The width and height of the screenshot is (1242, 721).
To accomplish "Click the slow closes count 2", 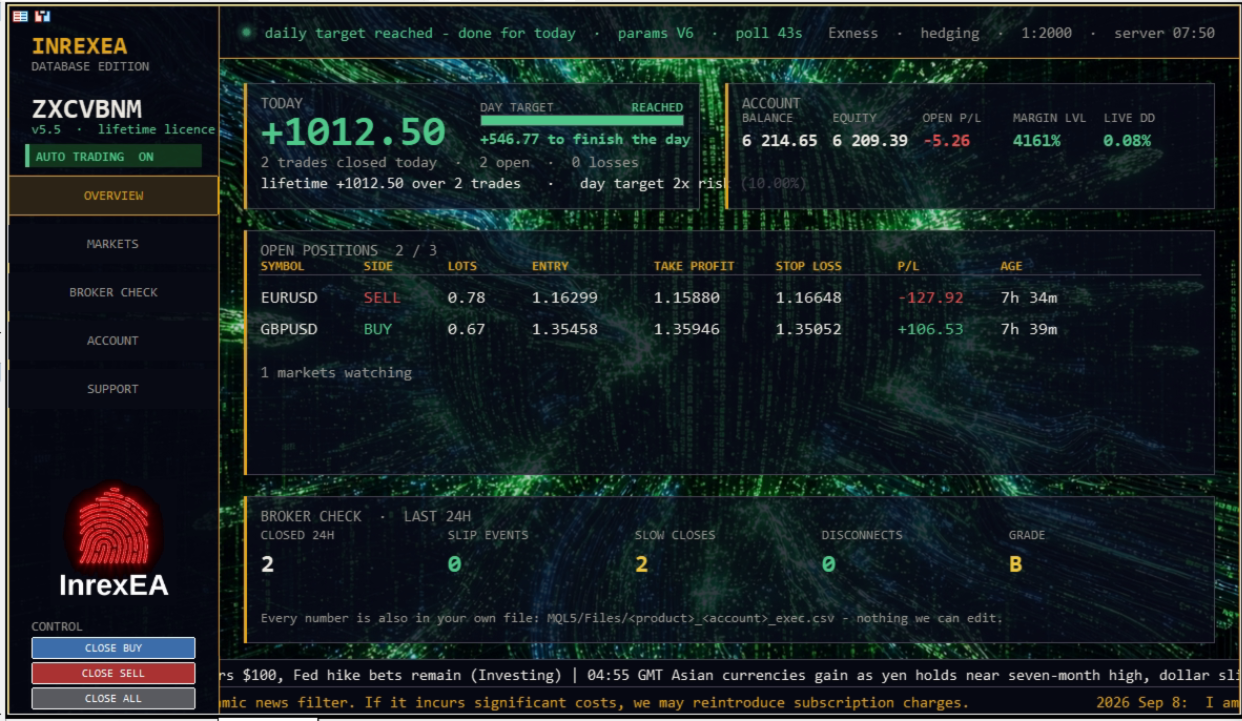I will coord(641,565).
